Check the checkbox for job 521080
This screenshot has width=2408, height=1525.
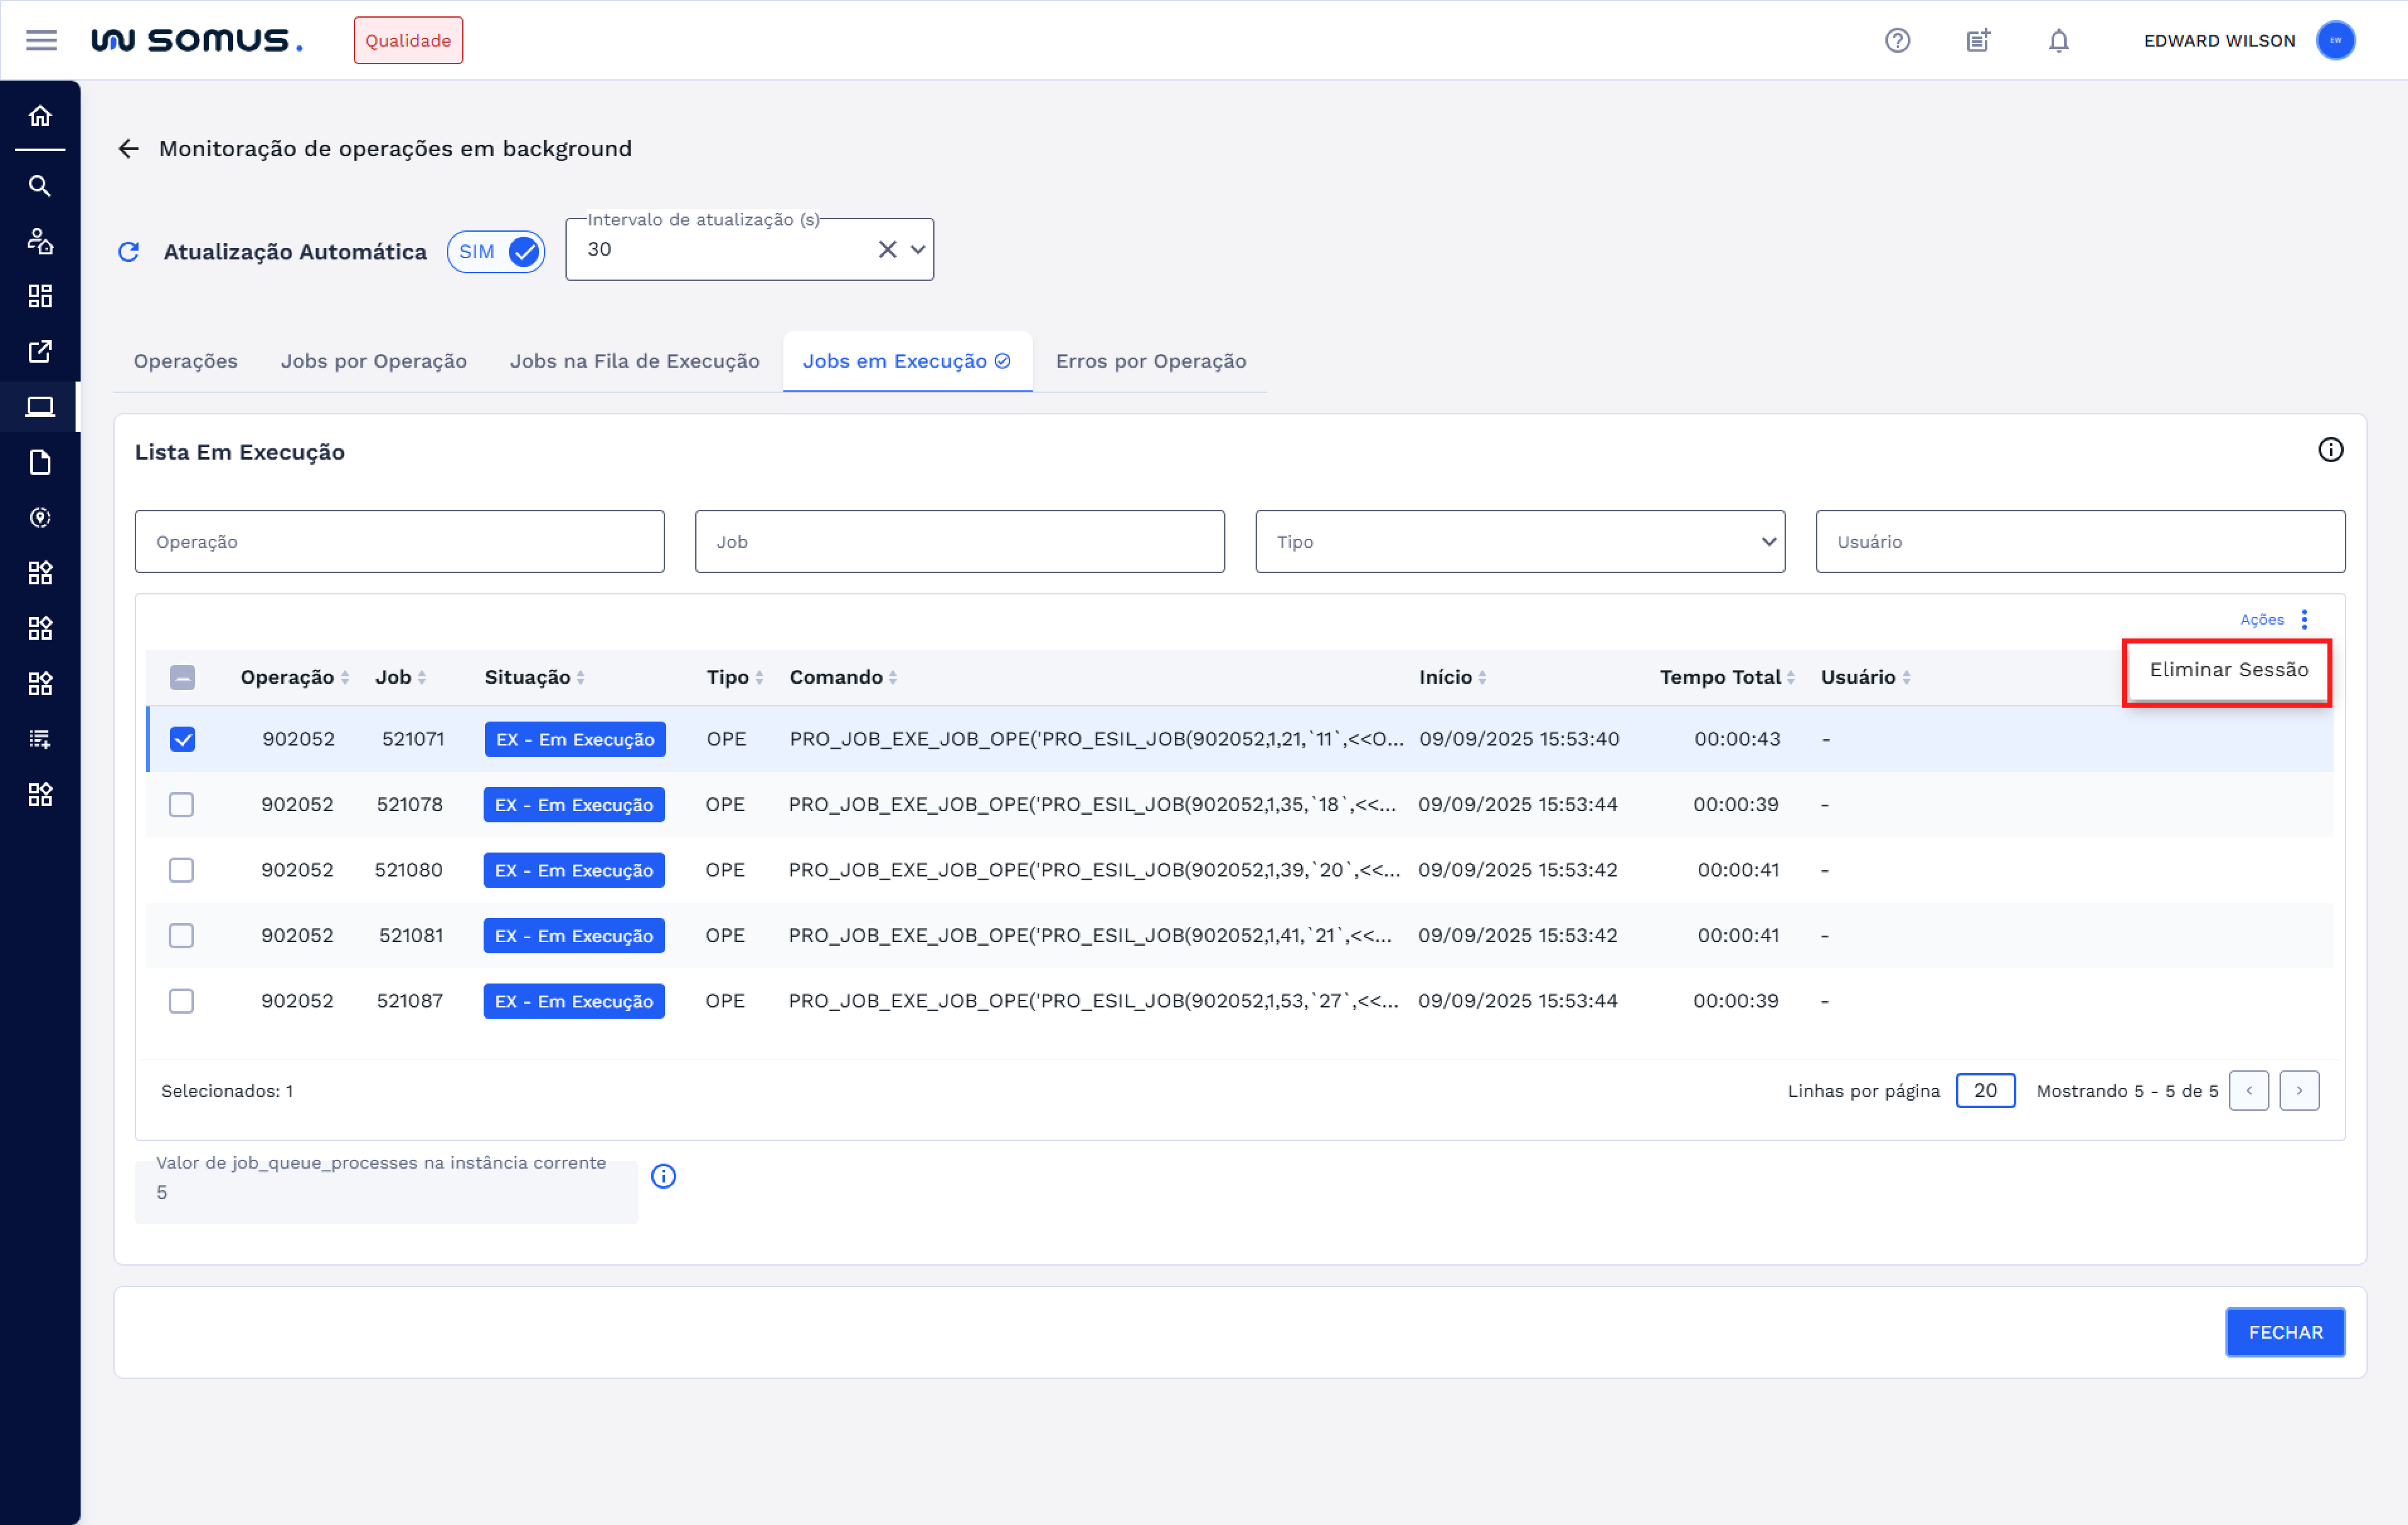pyautogui.click(x=182, y=870)
